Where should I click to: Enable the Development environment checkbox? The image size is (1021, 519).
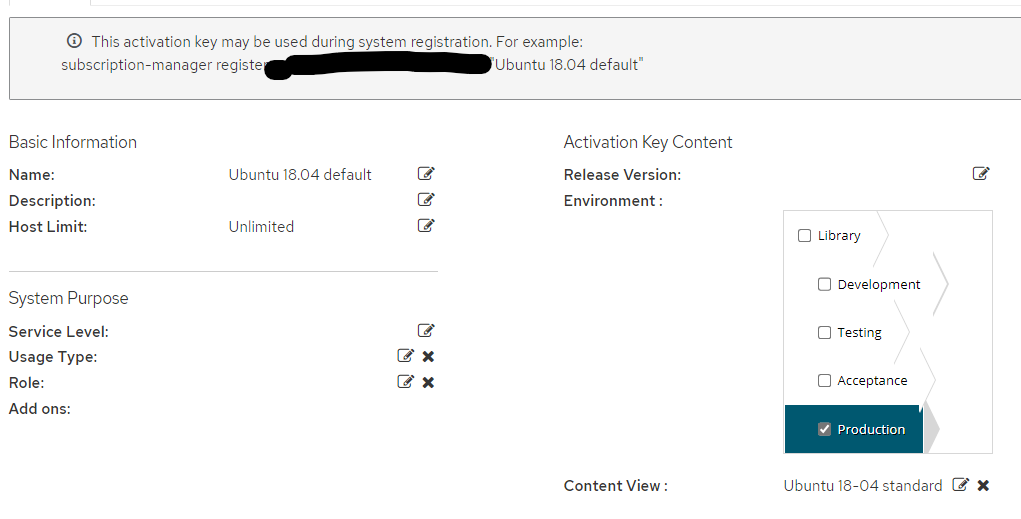tap(824, 284)
